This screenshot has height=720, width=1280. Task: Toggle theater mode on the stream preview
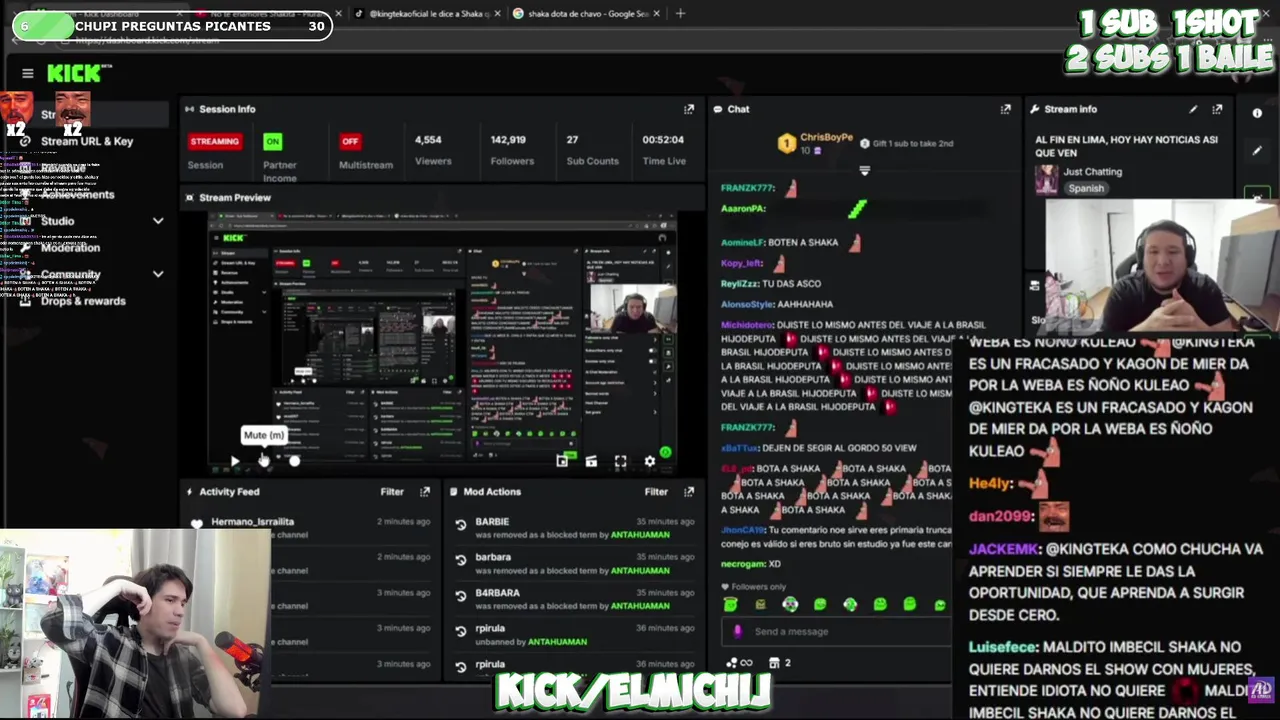pos(591,461)
